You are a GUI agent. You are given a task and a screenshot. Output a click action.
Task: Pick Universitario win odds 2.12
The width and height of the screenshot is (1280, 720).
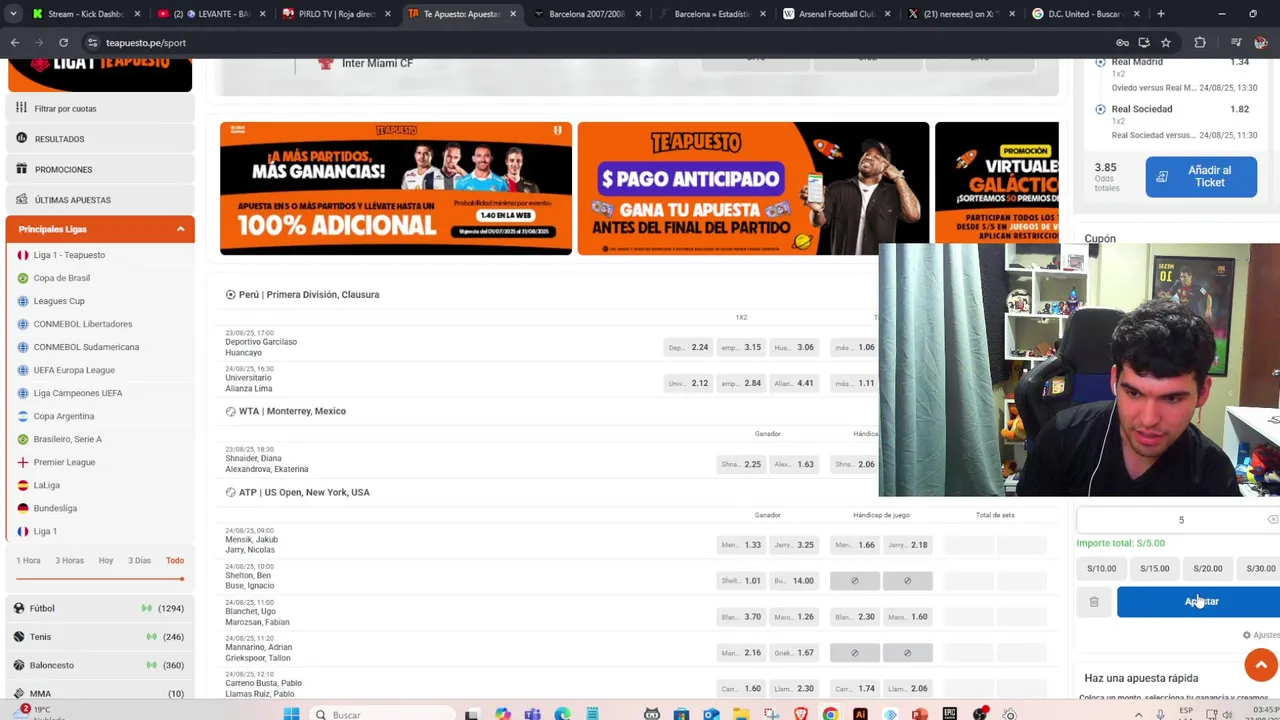click(688, 383)
